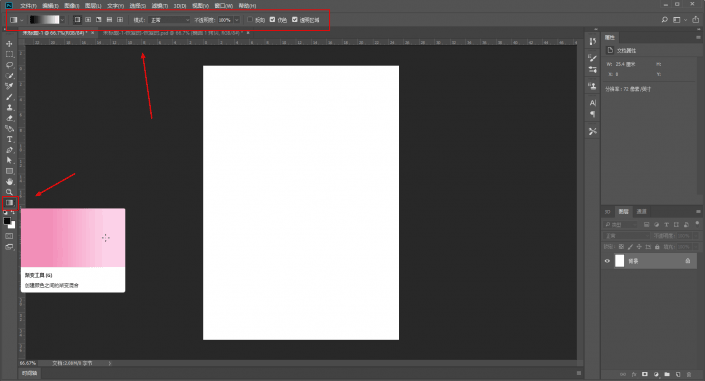
Task: Select the Gradient tool in toolbar
Action: [x=9, y=203]
